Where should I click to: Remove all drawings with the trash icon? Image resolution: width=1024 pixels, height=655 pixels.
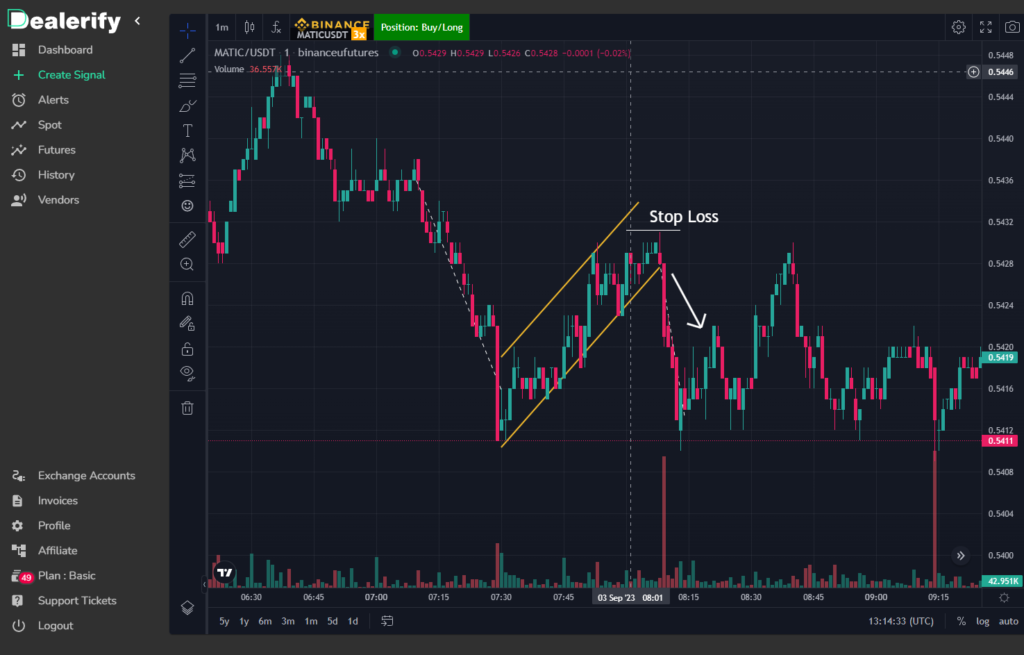pos(187,407)
